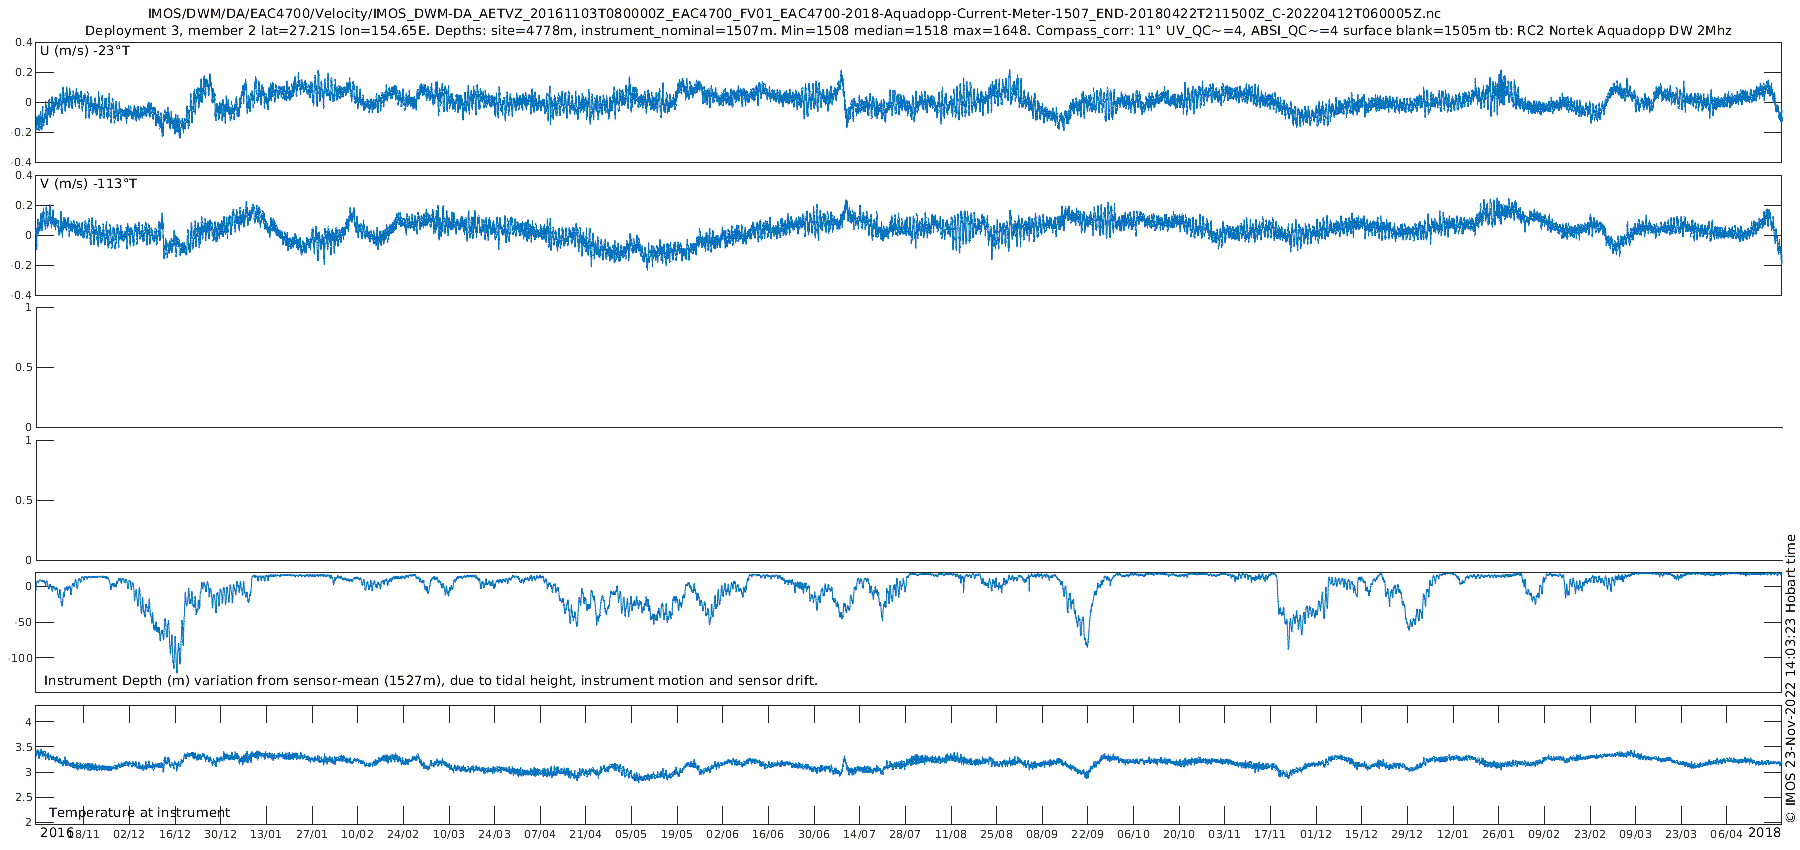Click the '2016' year label on the time axis

[x=56, y=832]
